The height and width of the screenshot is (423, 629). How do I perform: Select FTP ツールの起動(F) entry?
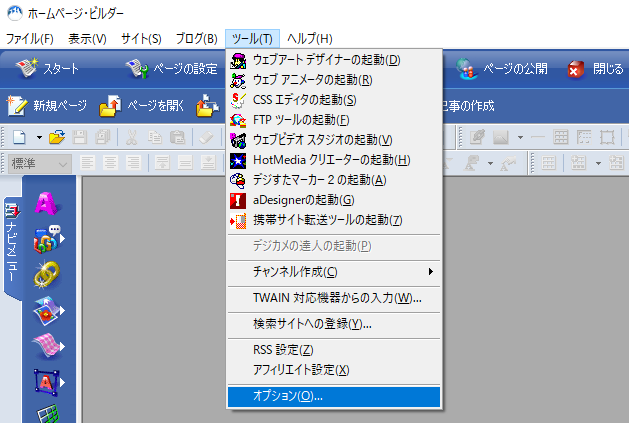tap(334, 120)
